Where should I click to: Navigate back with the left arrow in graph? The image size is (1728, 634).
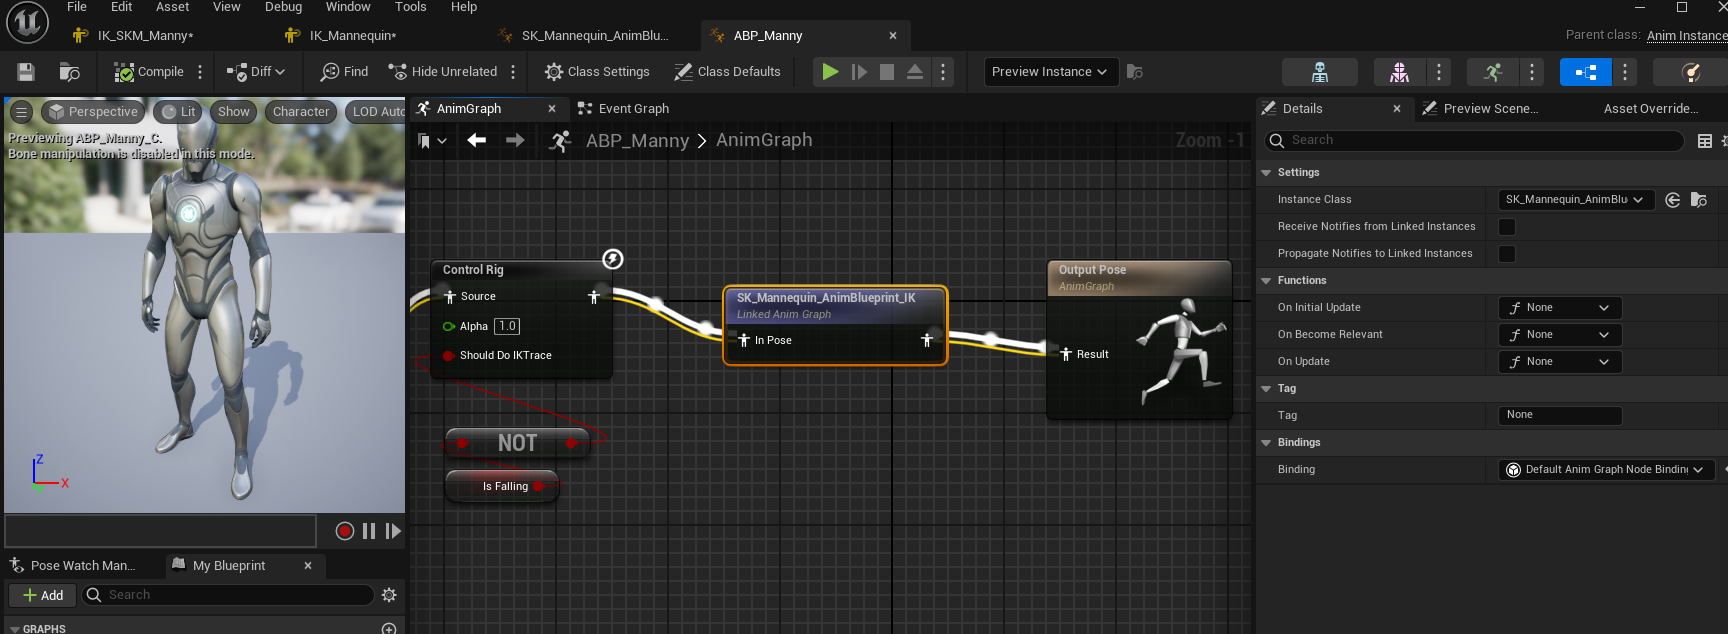(x=477, y=141)
